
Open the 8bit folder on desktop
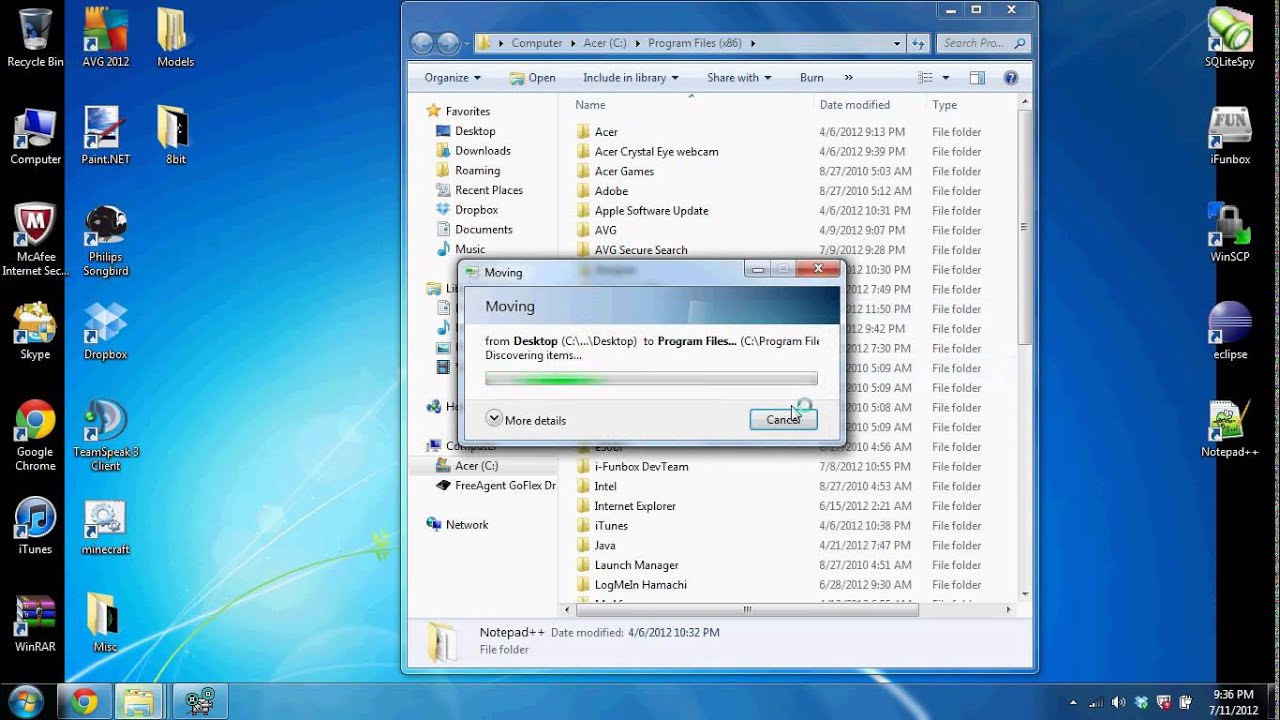(x=175, y=136)
